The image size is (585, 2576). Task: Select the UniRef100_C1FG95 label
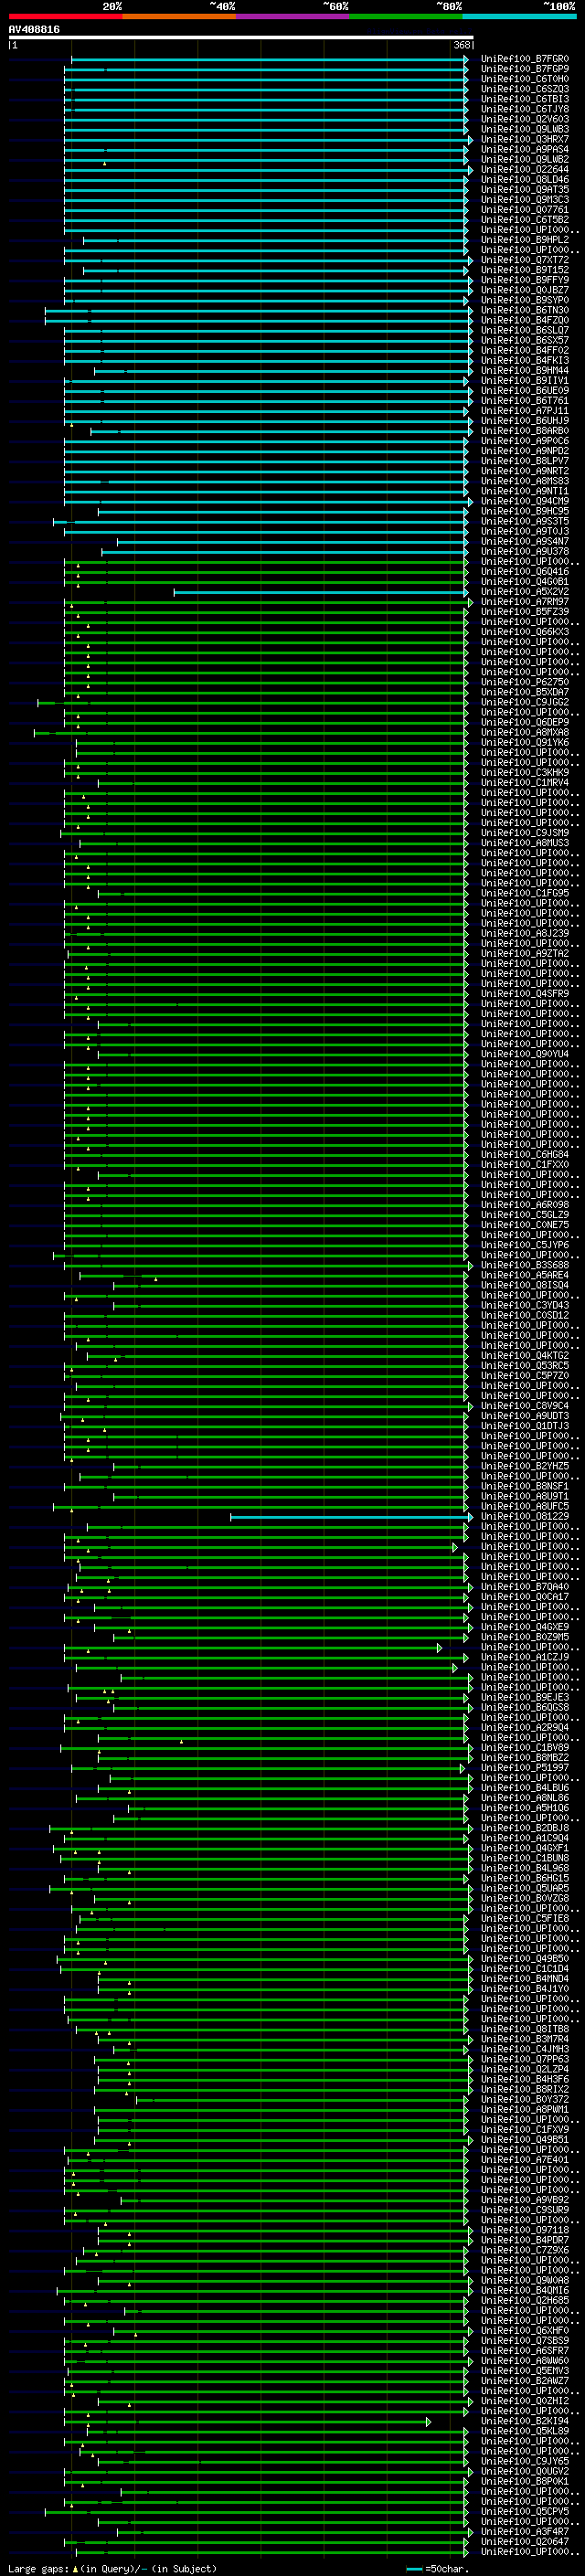coord(525,893)
